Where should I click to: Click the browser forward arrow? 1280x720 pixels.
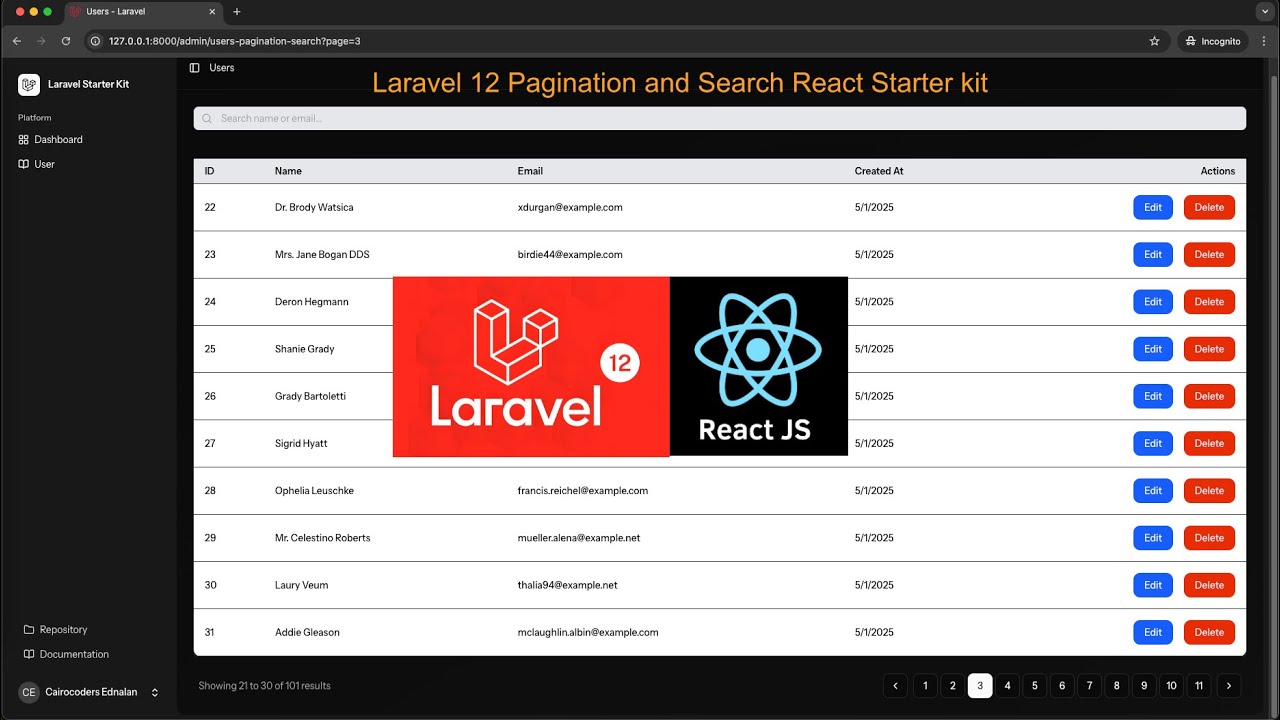click(41, 41)
